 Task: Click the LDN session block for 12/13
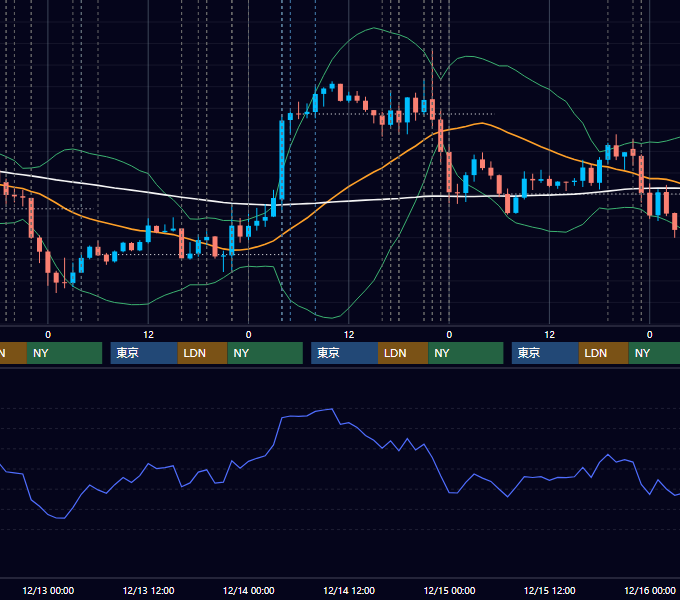coord(203,353)
